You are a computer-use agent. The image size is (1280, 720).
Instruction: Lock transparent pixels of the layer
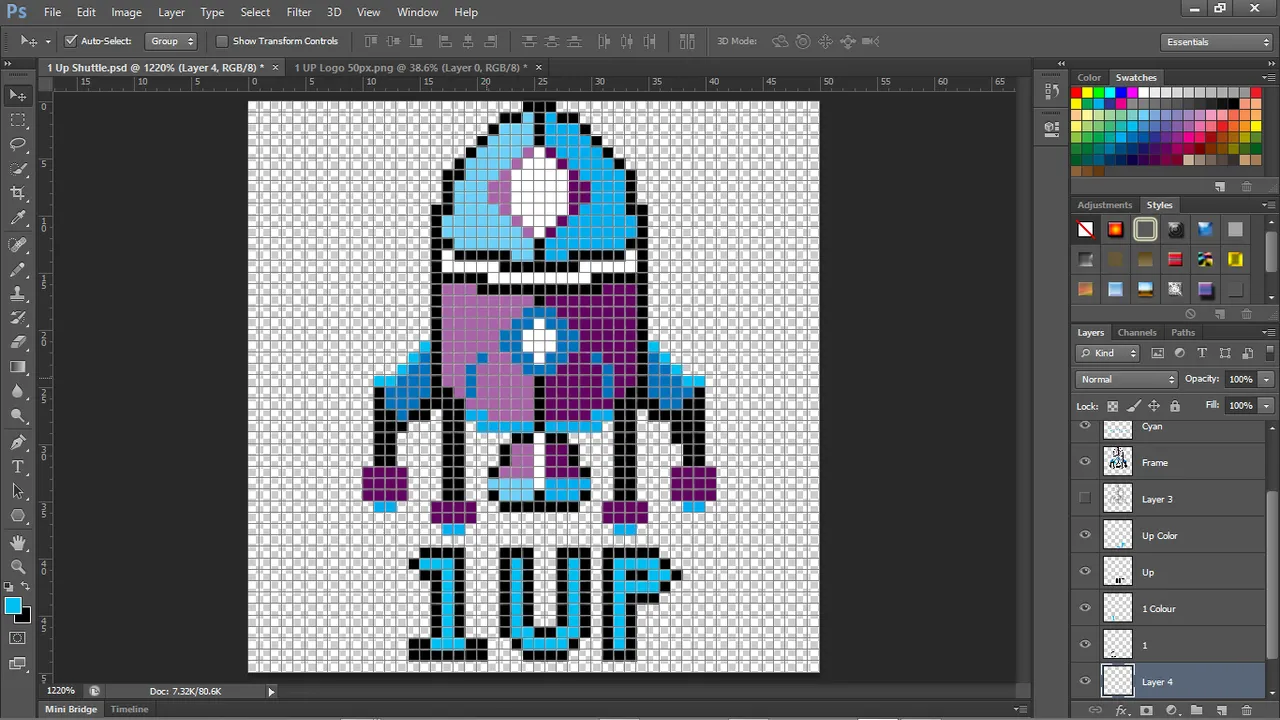[x=1112, y=406]
